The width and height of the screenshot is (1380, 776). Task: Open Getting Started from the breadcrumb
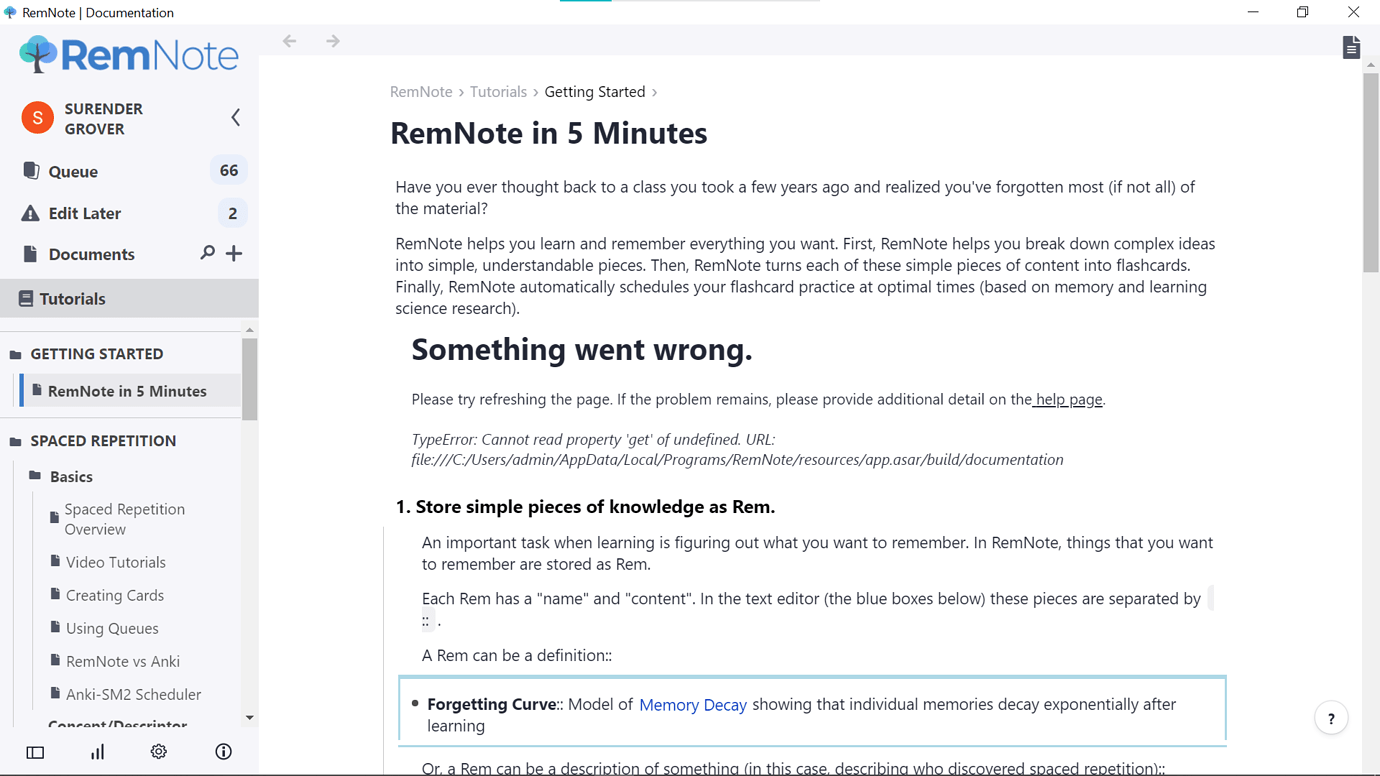594,91
